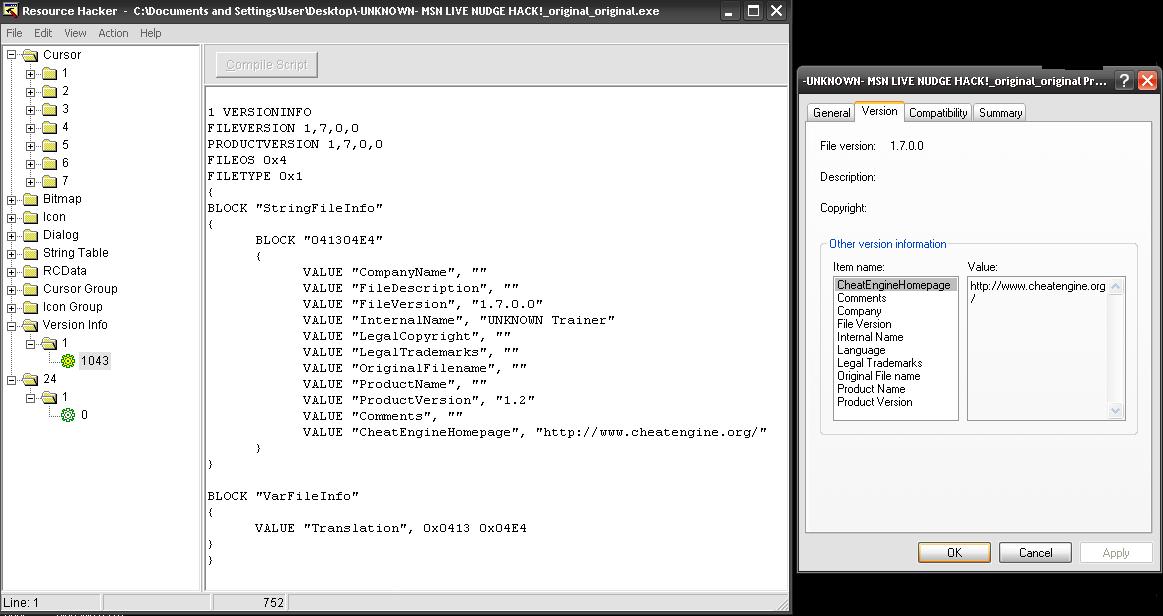Expand Cursor subfolder 4

point(30,127)
